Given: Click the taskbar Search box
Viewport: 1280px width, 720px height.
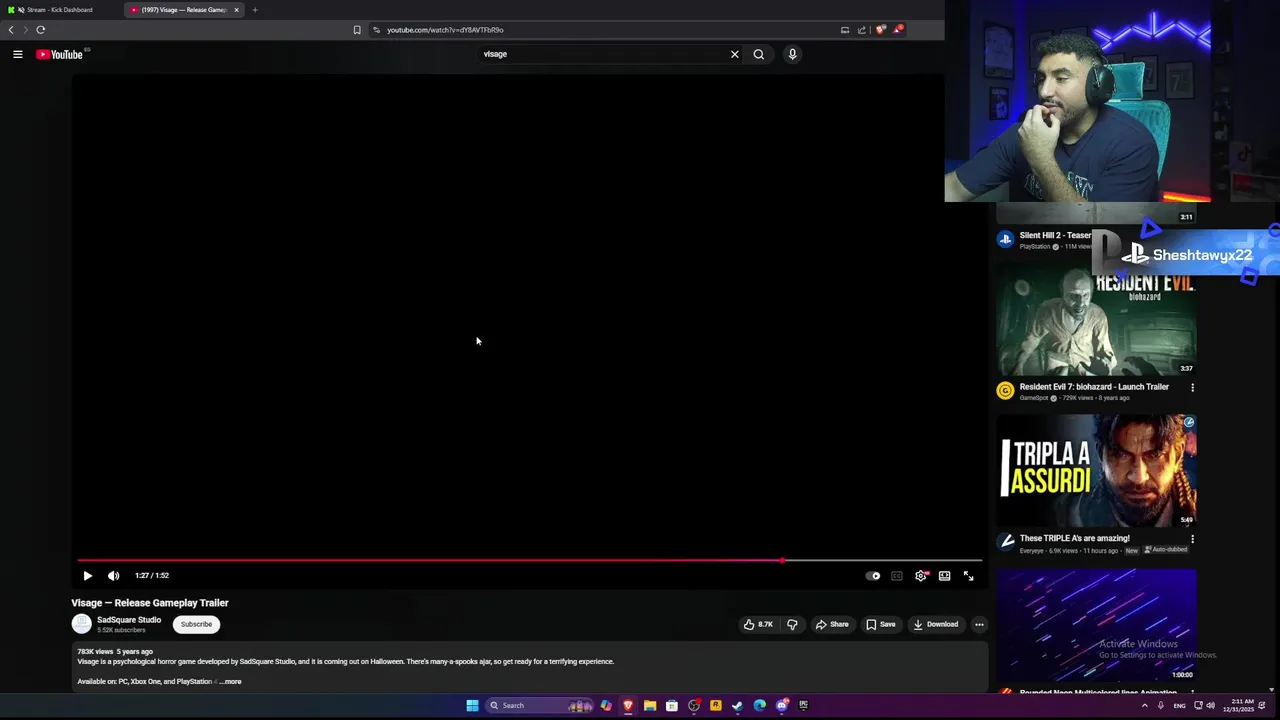Looking at the screenshot, I should [540, 706].
